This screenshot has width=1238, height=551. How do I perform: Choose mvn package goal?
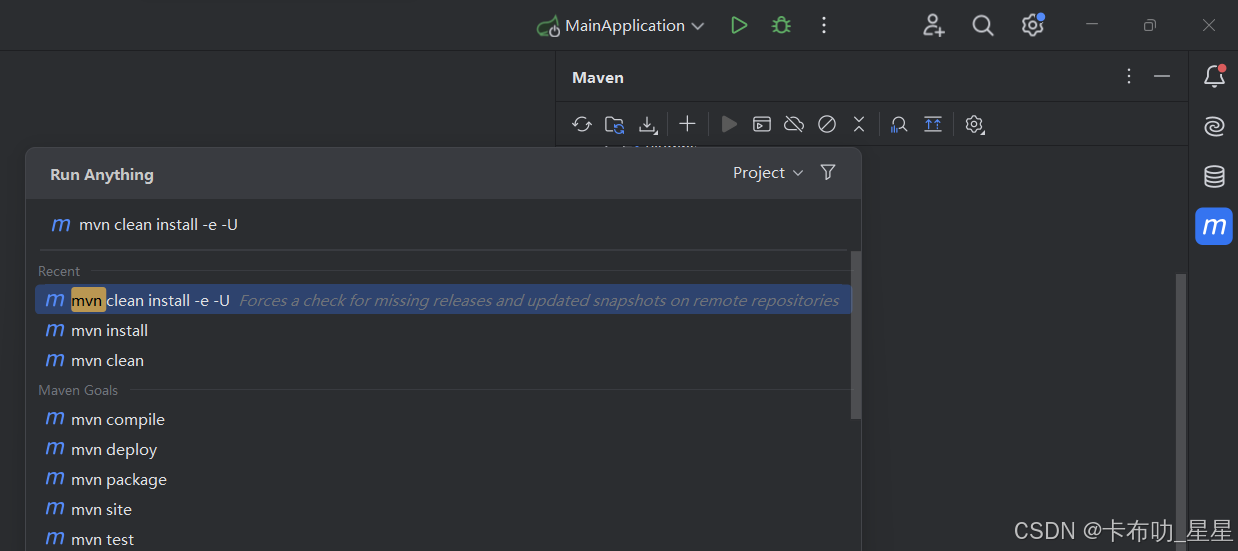[443, 479]
